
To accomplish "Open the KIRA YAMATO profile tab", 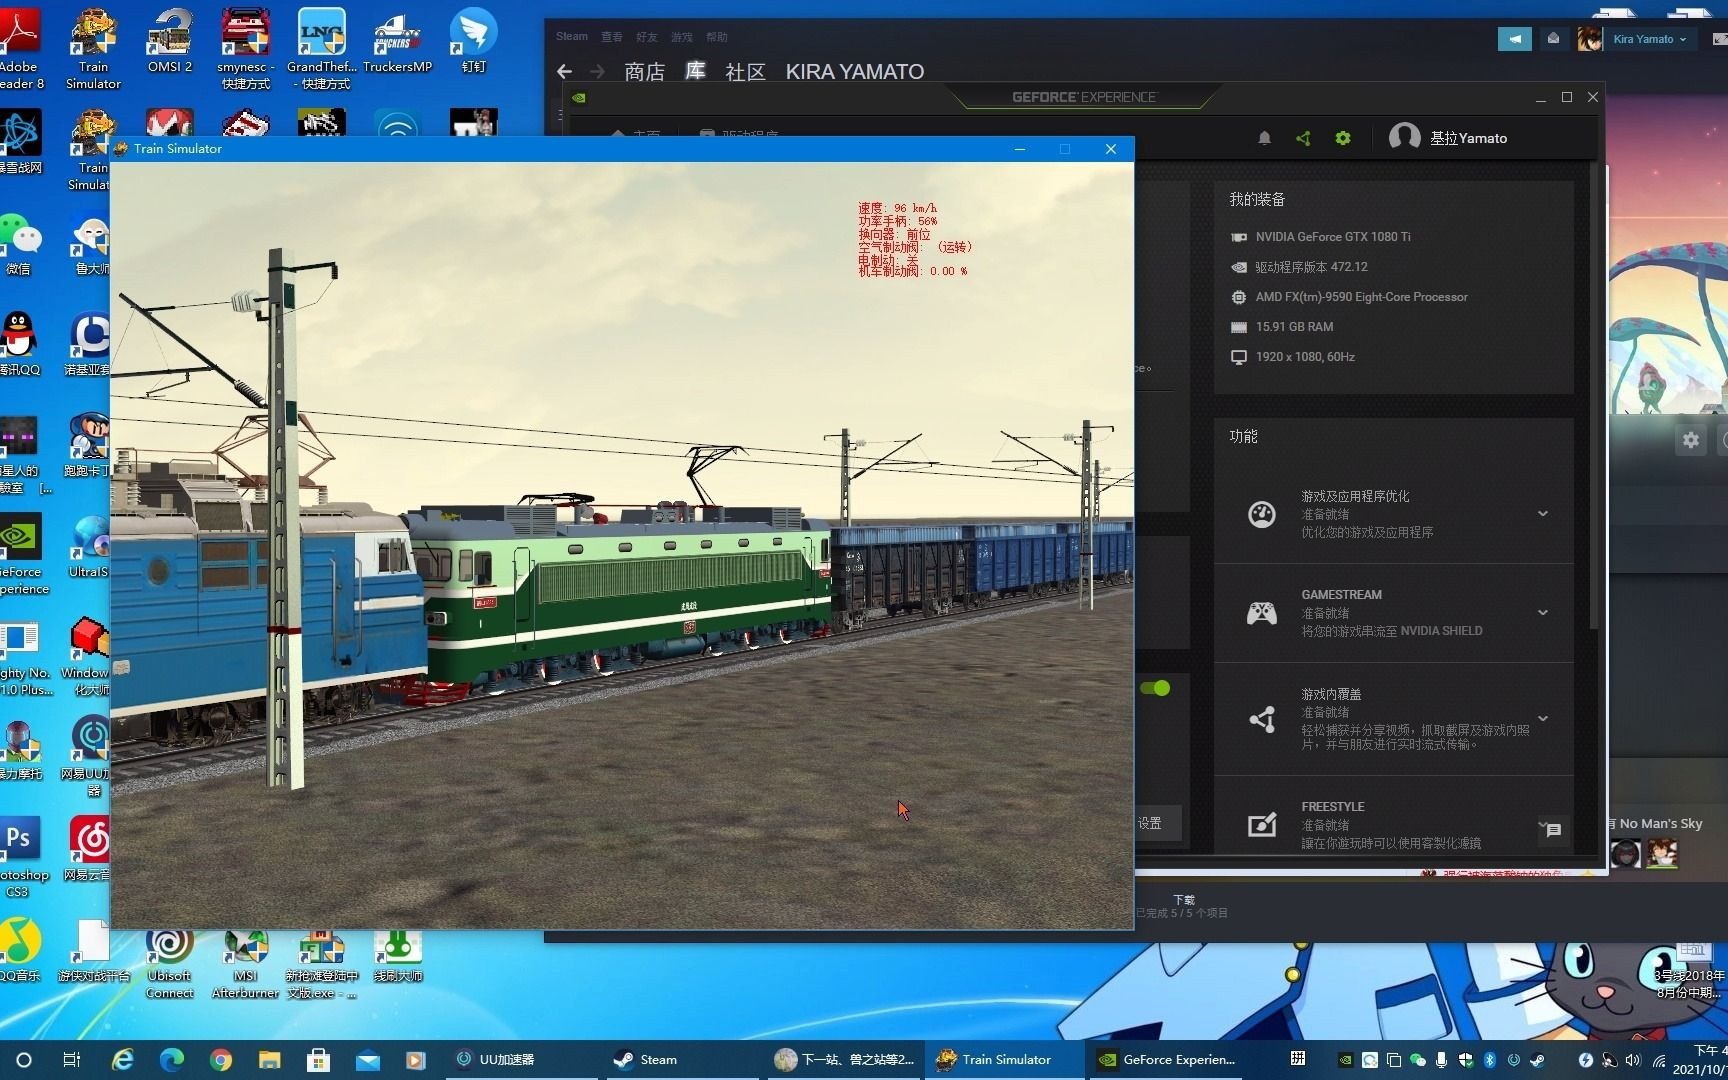I will (854, 72).
